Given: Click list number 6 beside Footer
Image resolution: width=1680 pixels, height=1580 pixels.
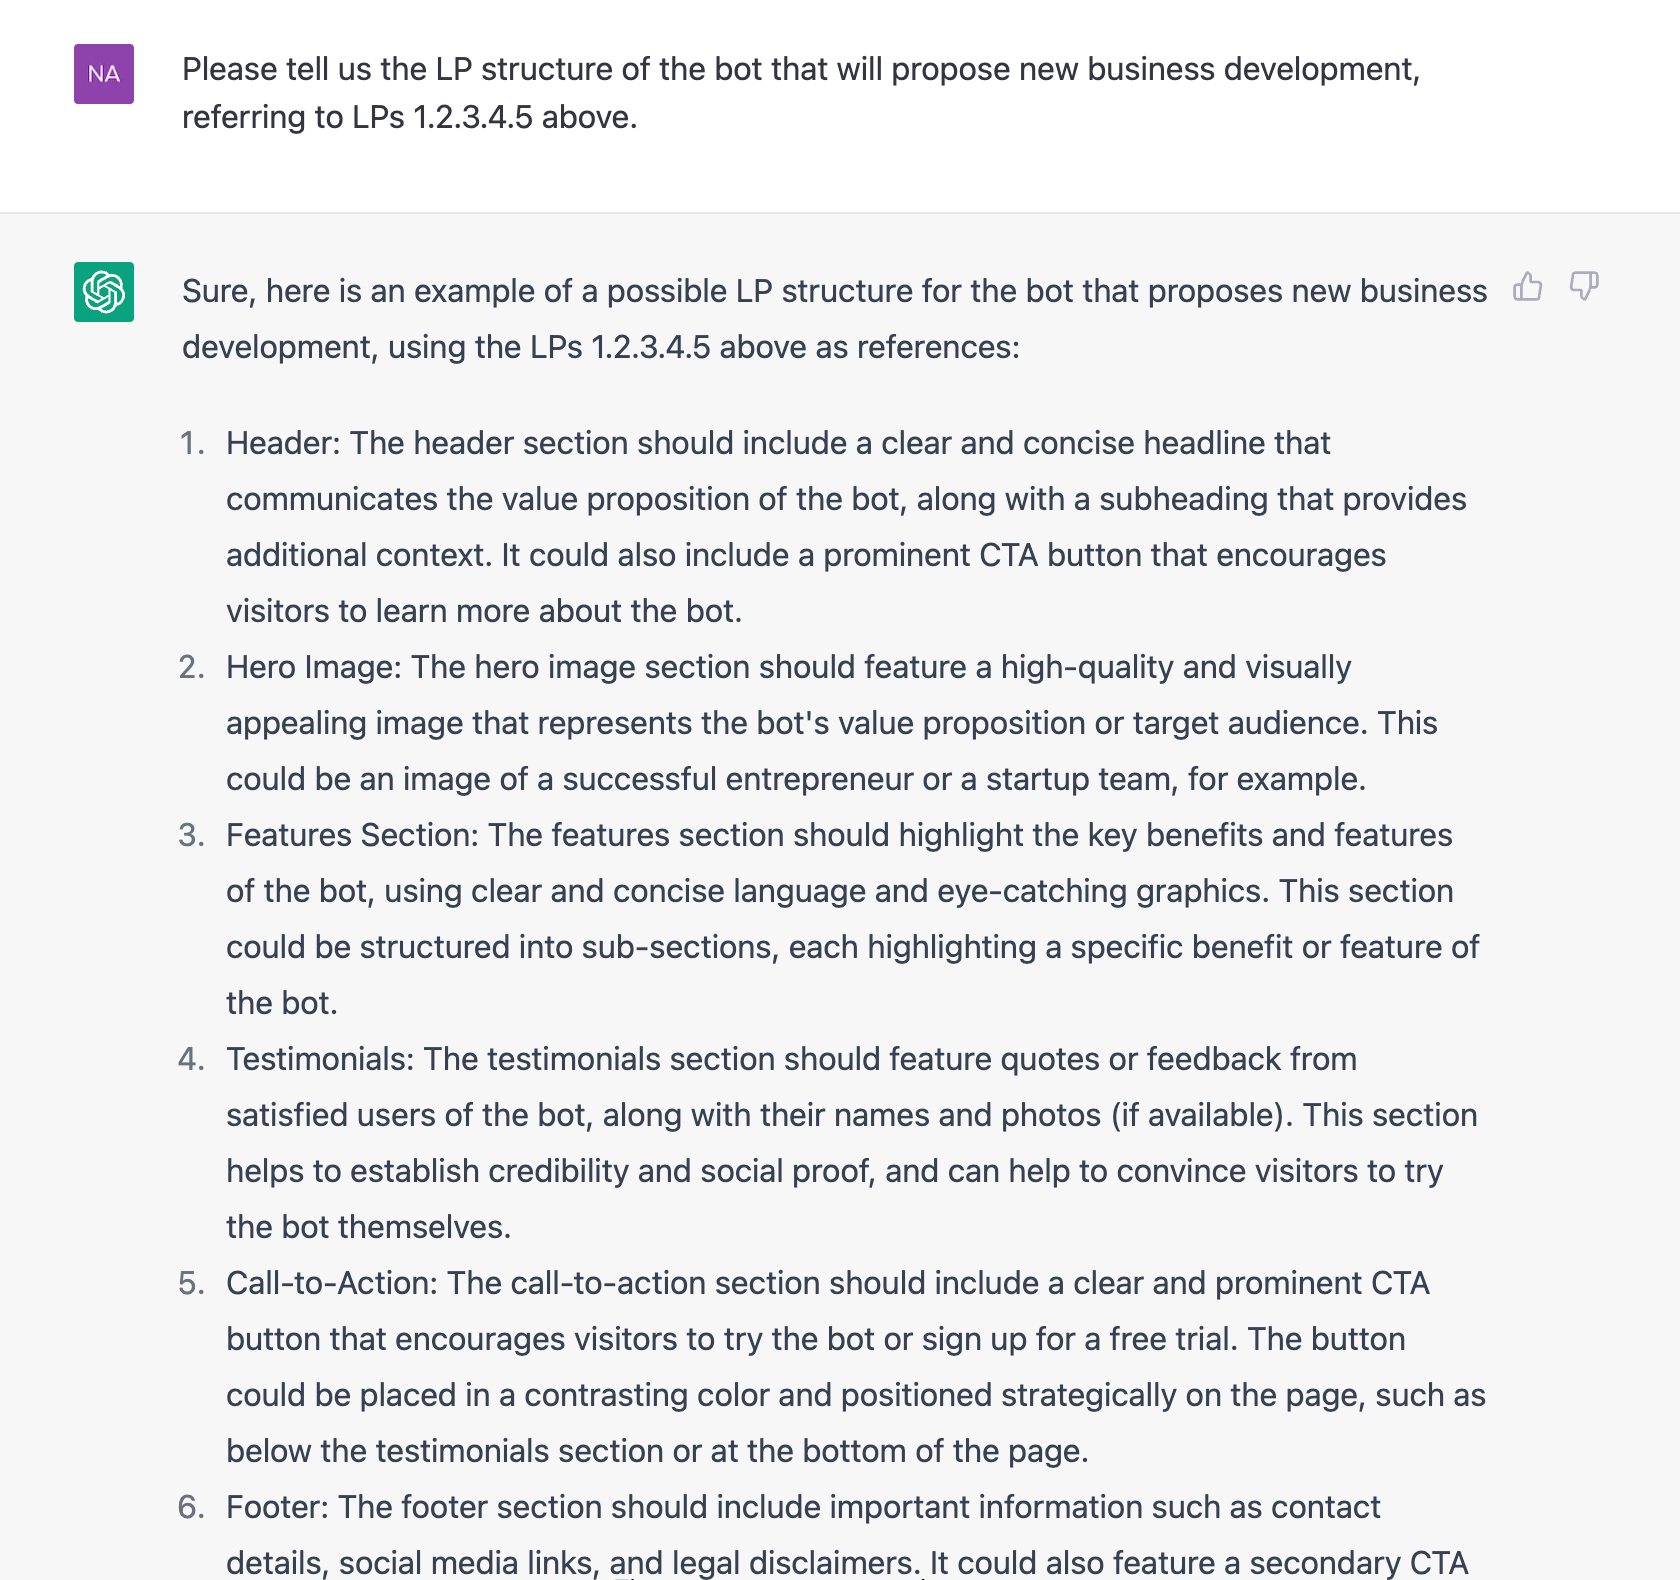Looking at the screenshot, I should [192, 1507].
